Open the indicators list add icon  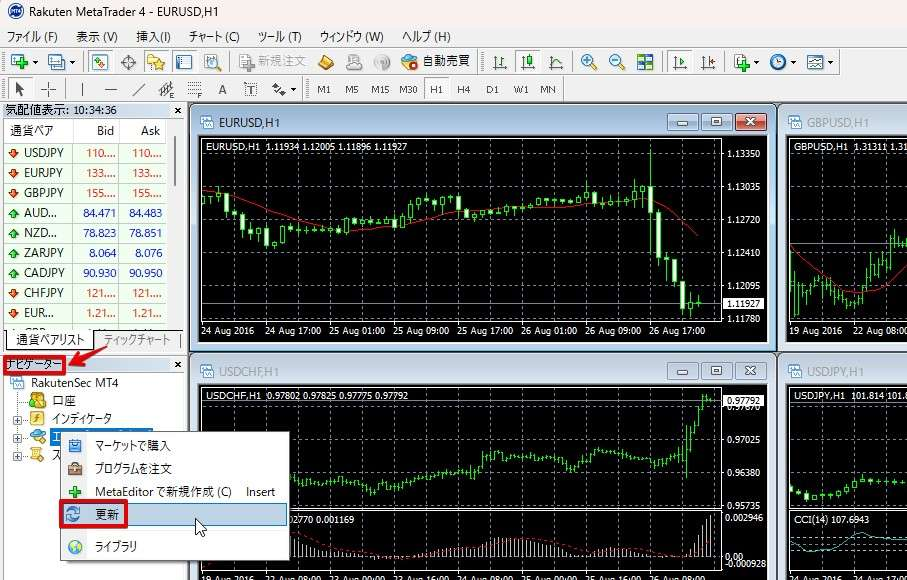pyautogui.click(x=742, y=62)
